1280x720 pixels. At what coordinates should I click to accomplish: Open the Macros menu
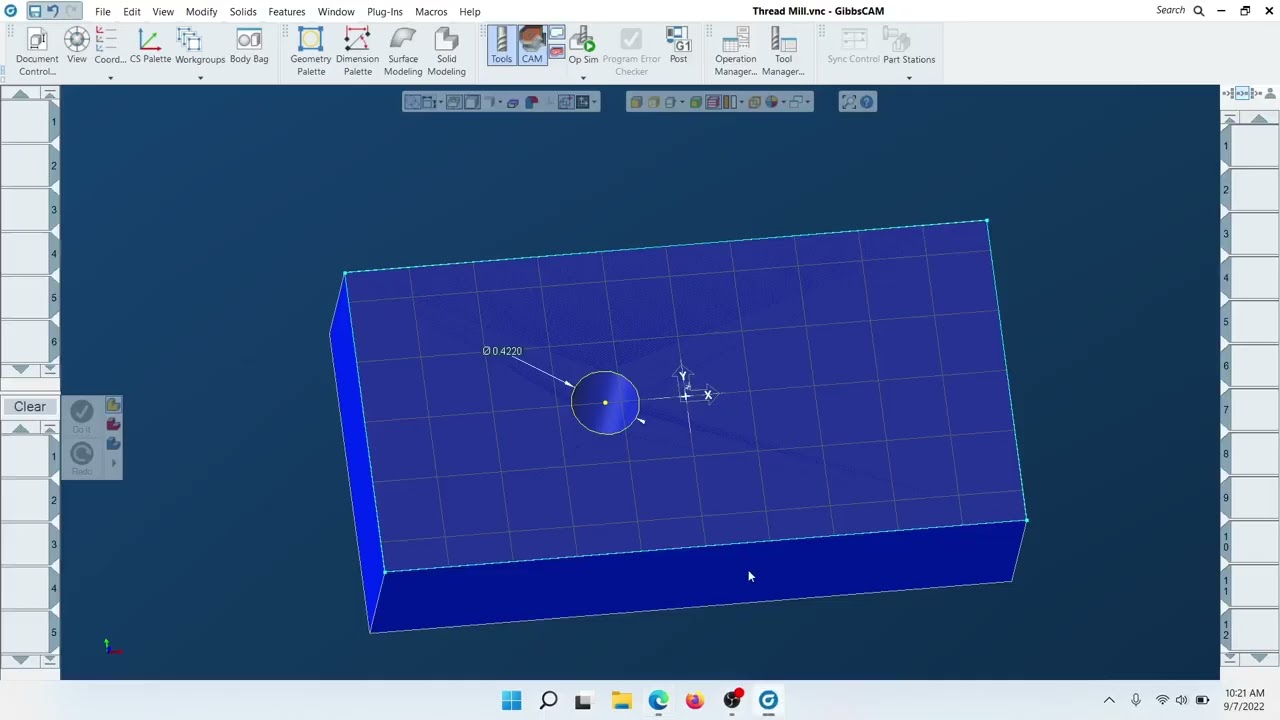(x=431, y=12)
